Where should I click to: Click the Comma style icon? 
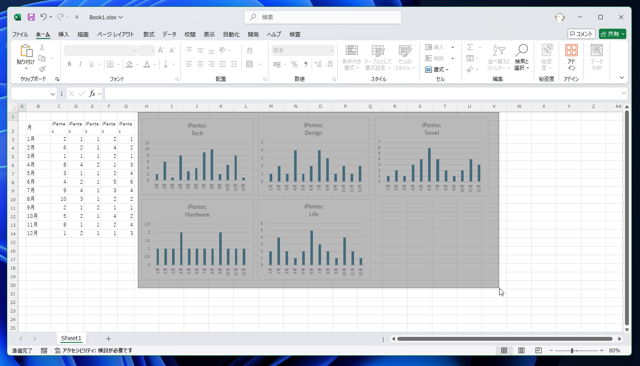(x=305, y=64)
